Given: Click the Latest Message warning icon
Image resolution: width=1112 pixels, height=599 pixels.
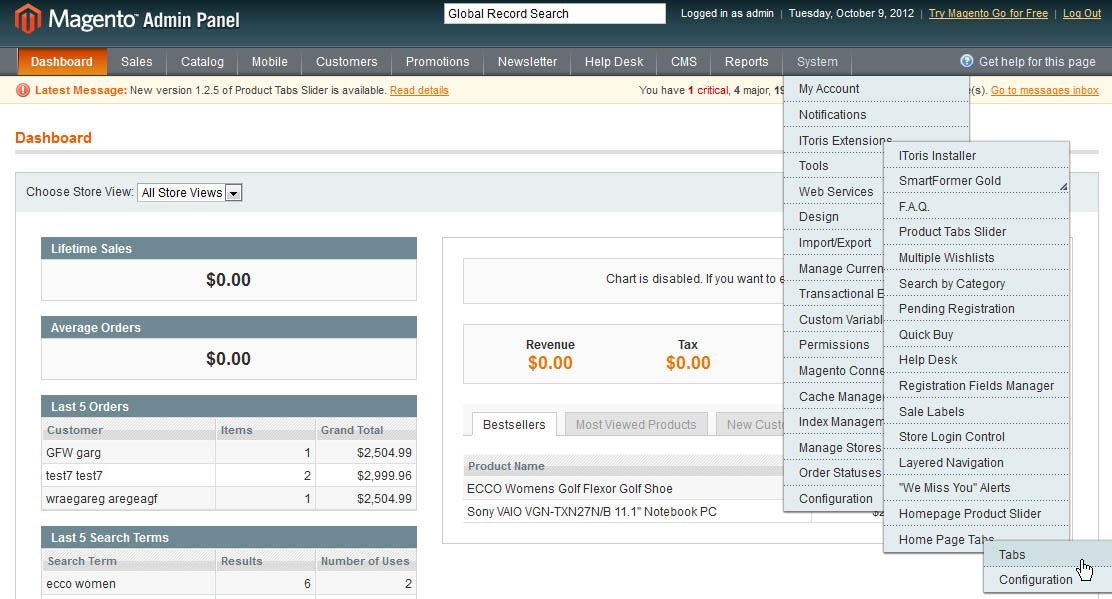Looking at the screenshot, I should [23, 90].
